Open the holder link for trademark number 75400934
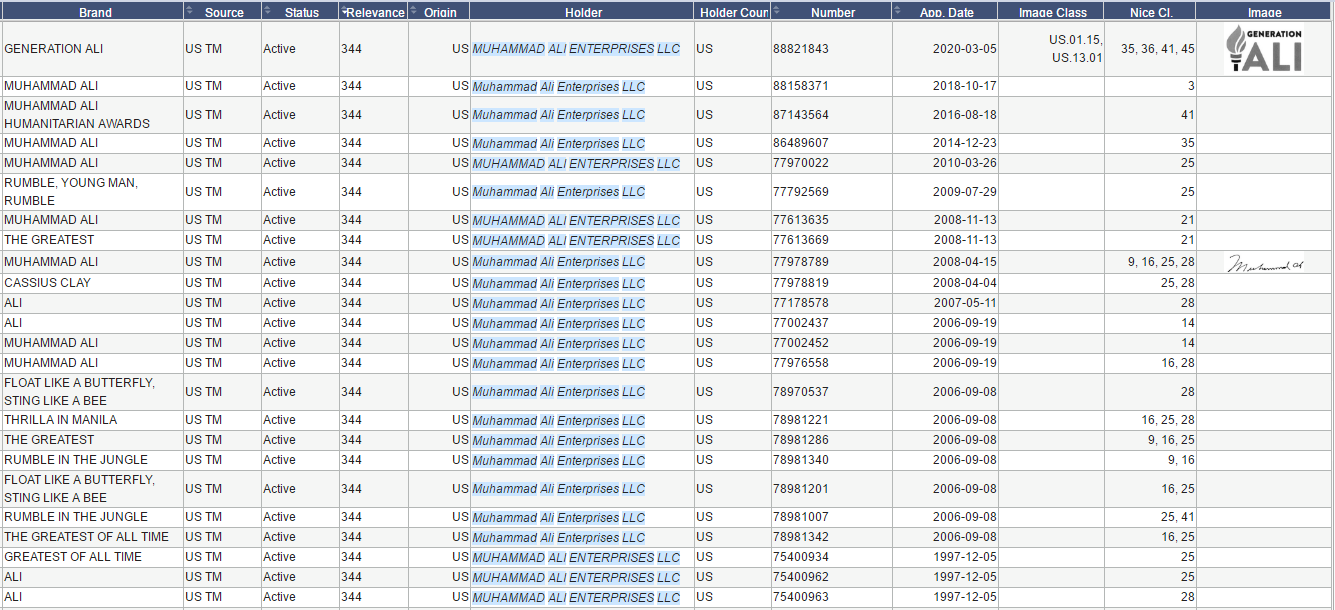 pyautogui.click(x=576, y=557)
